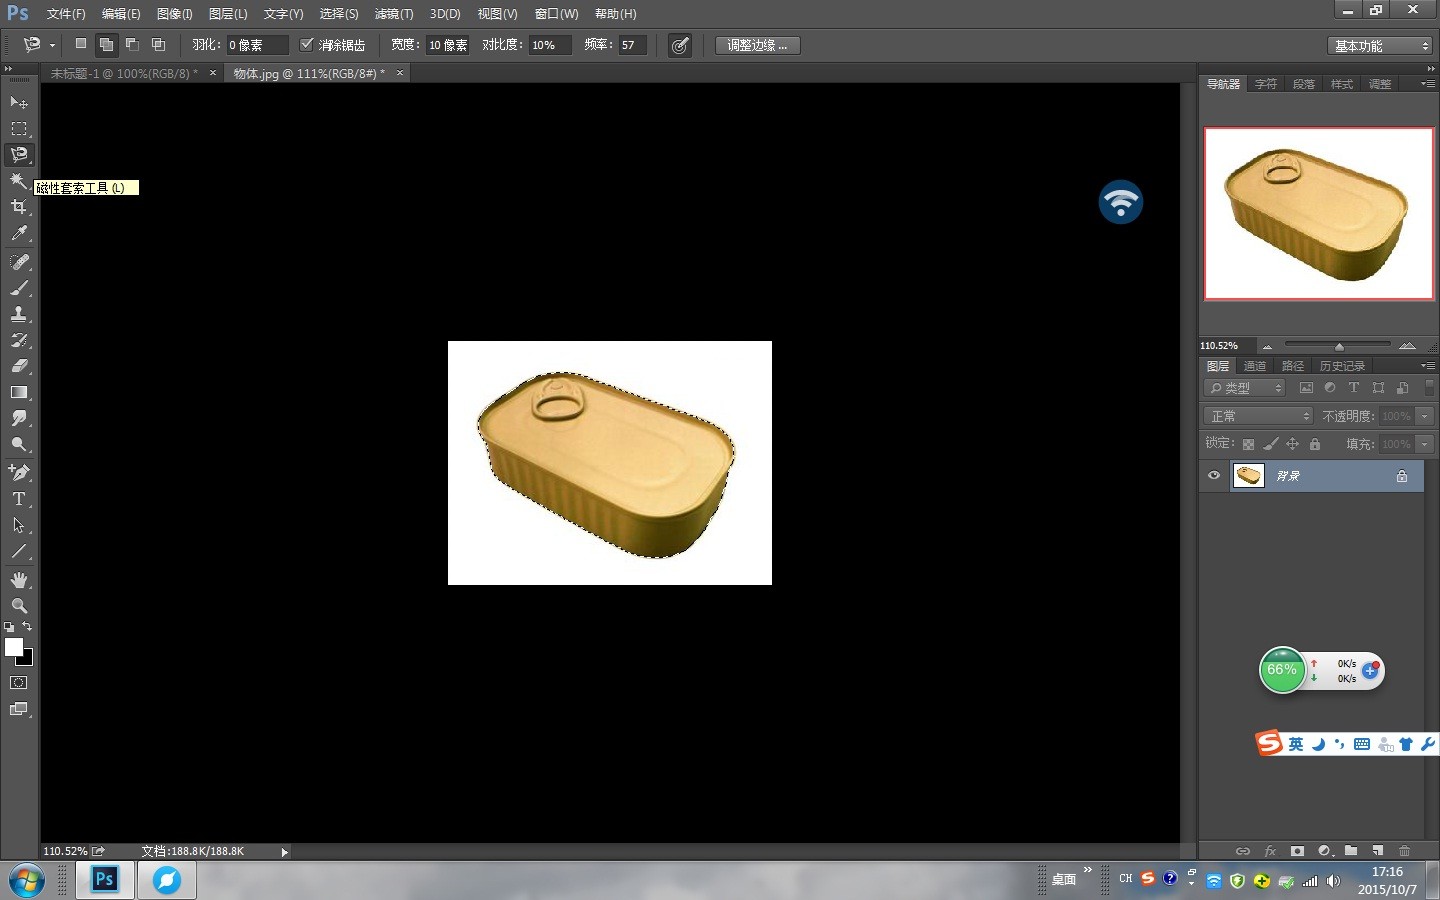Open the Layers panel options menu
This screenshot has width=1440, height=900.
tap(1428, 366)
